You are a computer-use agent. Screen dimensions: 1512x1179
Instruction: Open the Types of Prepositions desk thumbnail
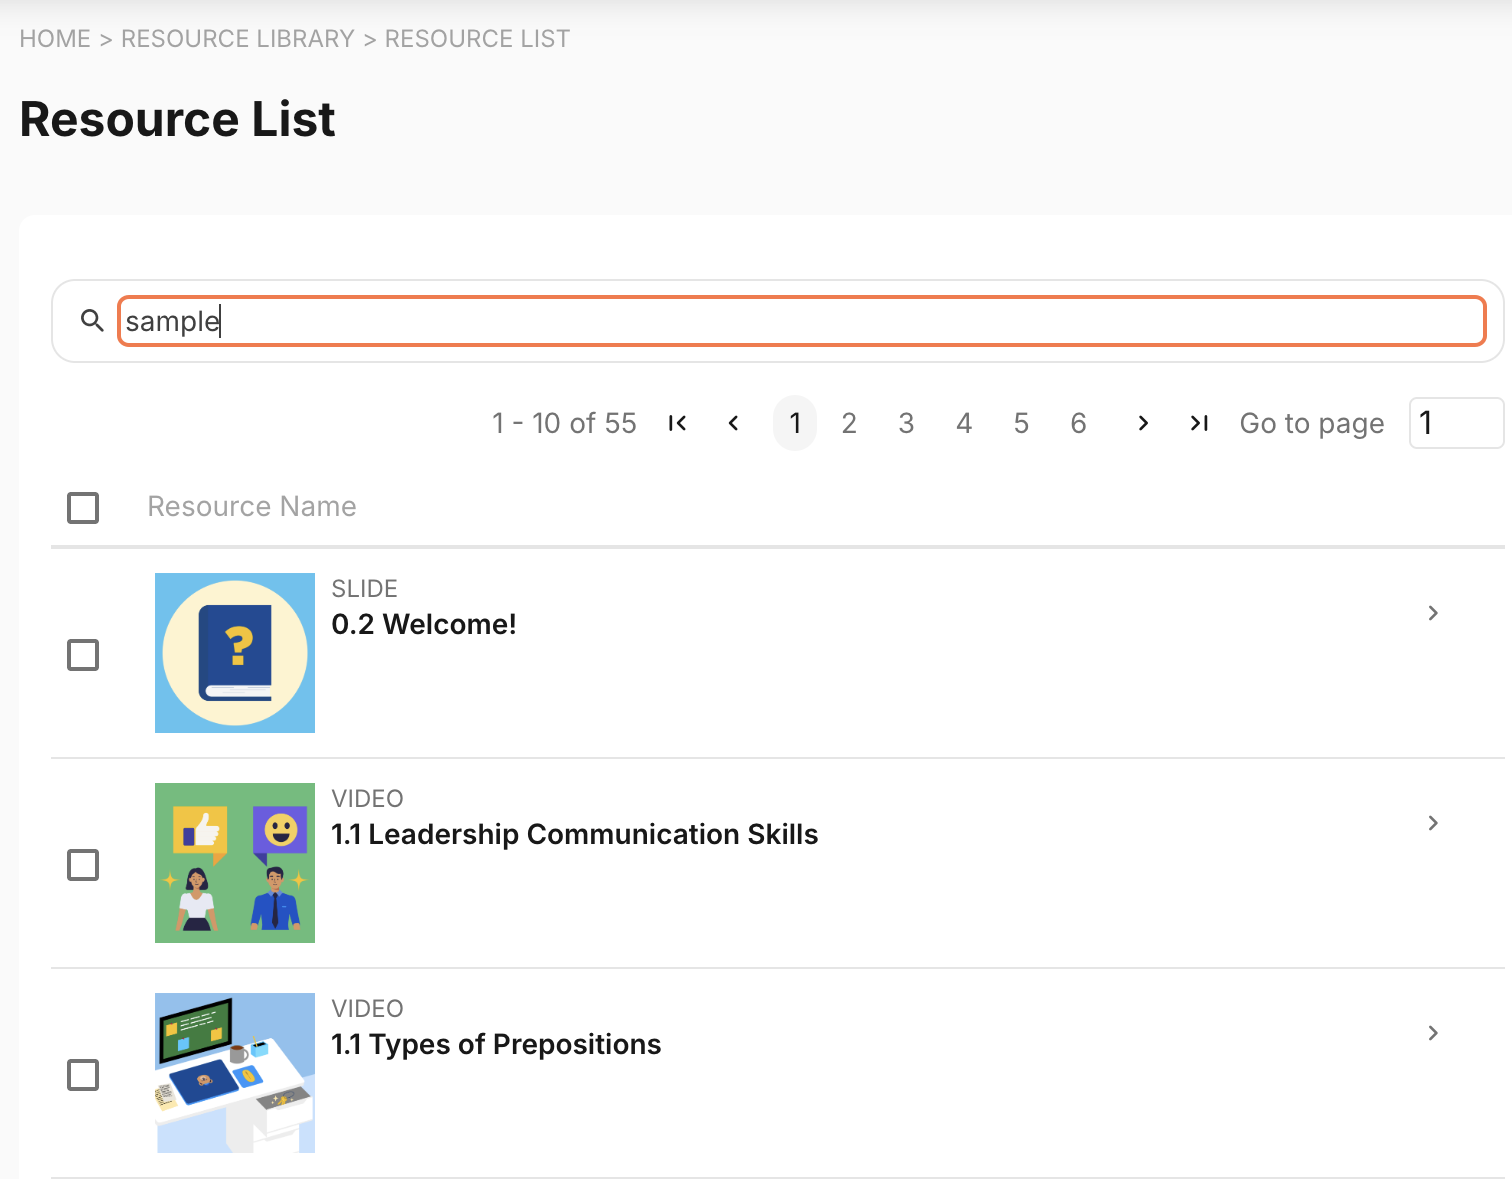(x=235, y=1073)
